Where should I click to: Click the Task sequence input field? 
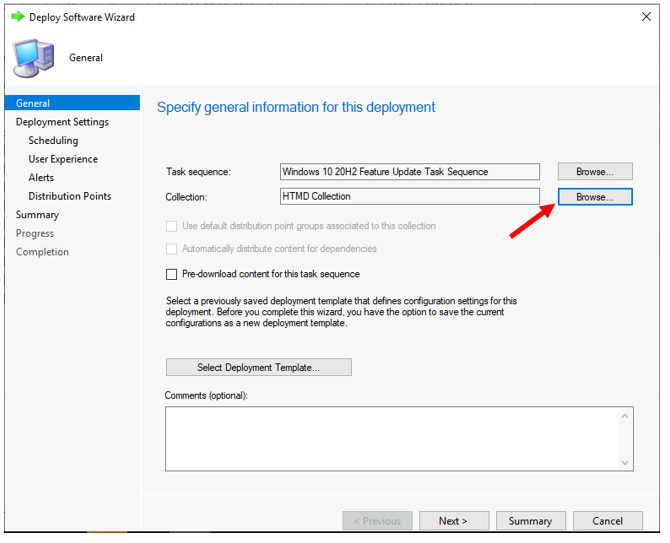point(410,172)
